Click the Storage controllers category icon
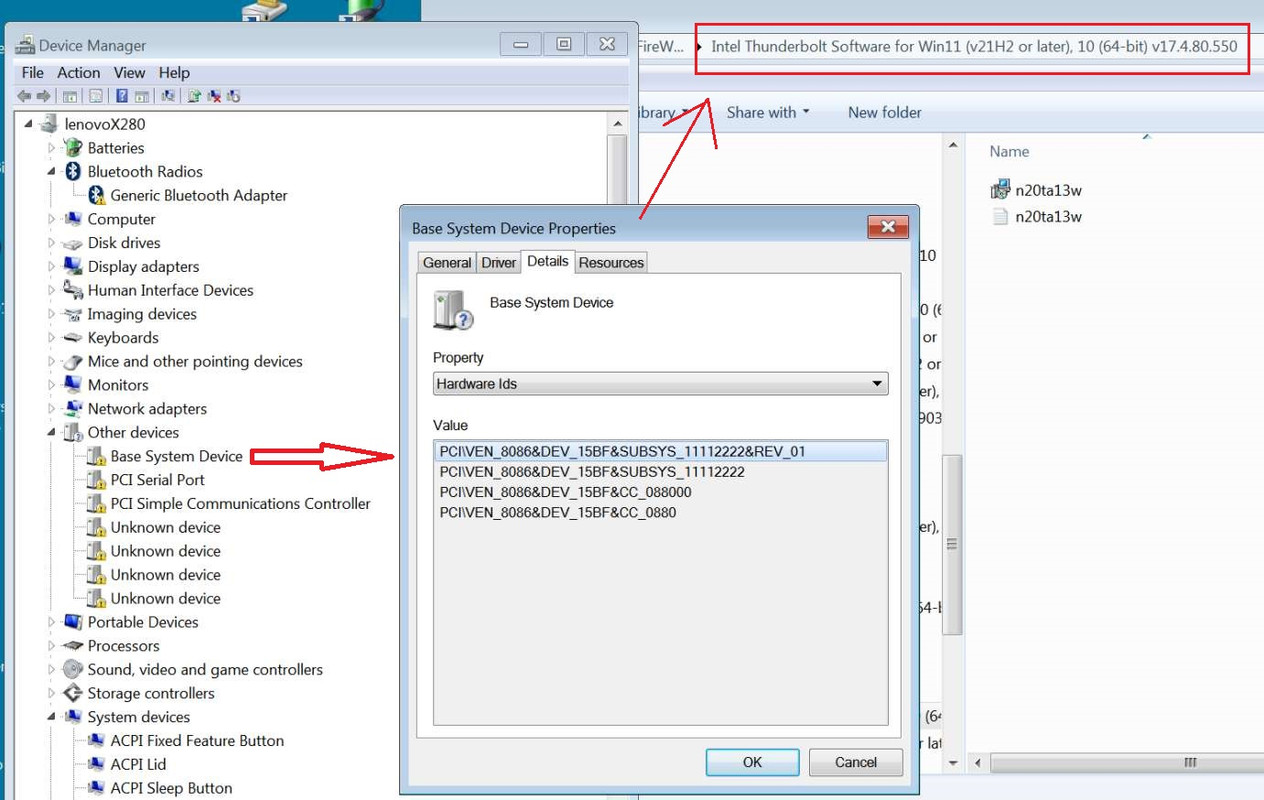Viewport: 1264px width, 800px height. (x=73, y=693)
